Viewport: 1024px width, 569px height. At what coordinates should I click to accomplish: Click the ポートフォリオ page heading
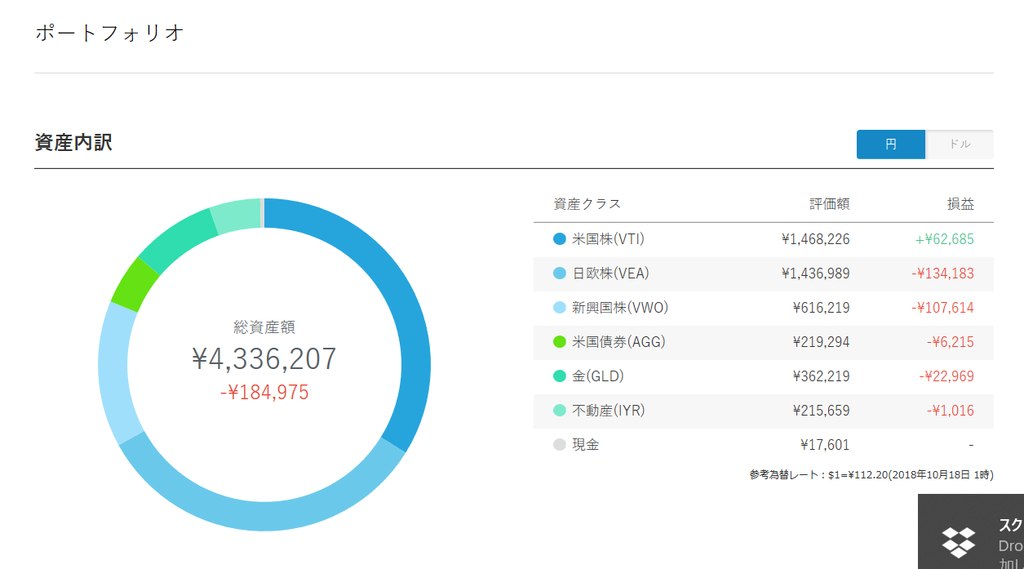(109, 33)
